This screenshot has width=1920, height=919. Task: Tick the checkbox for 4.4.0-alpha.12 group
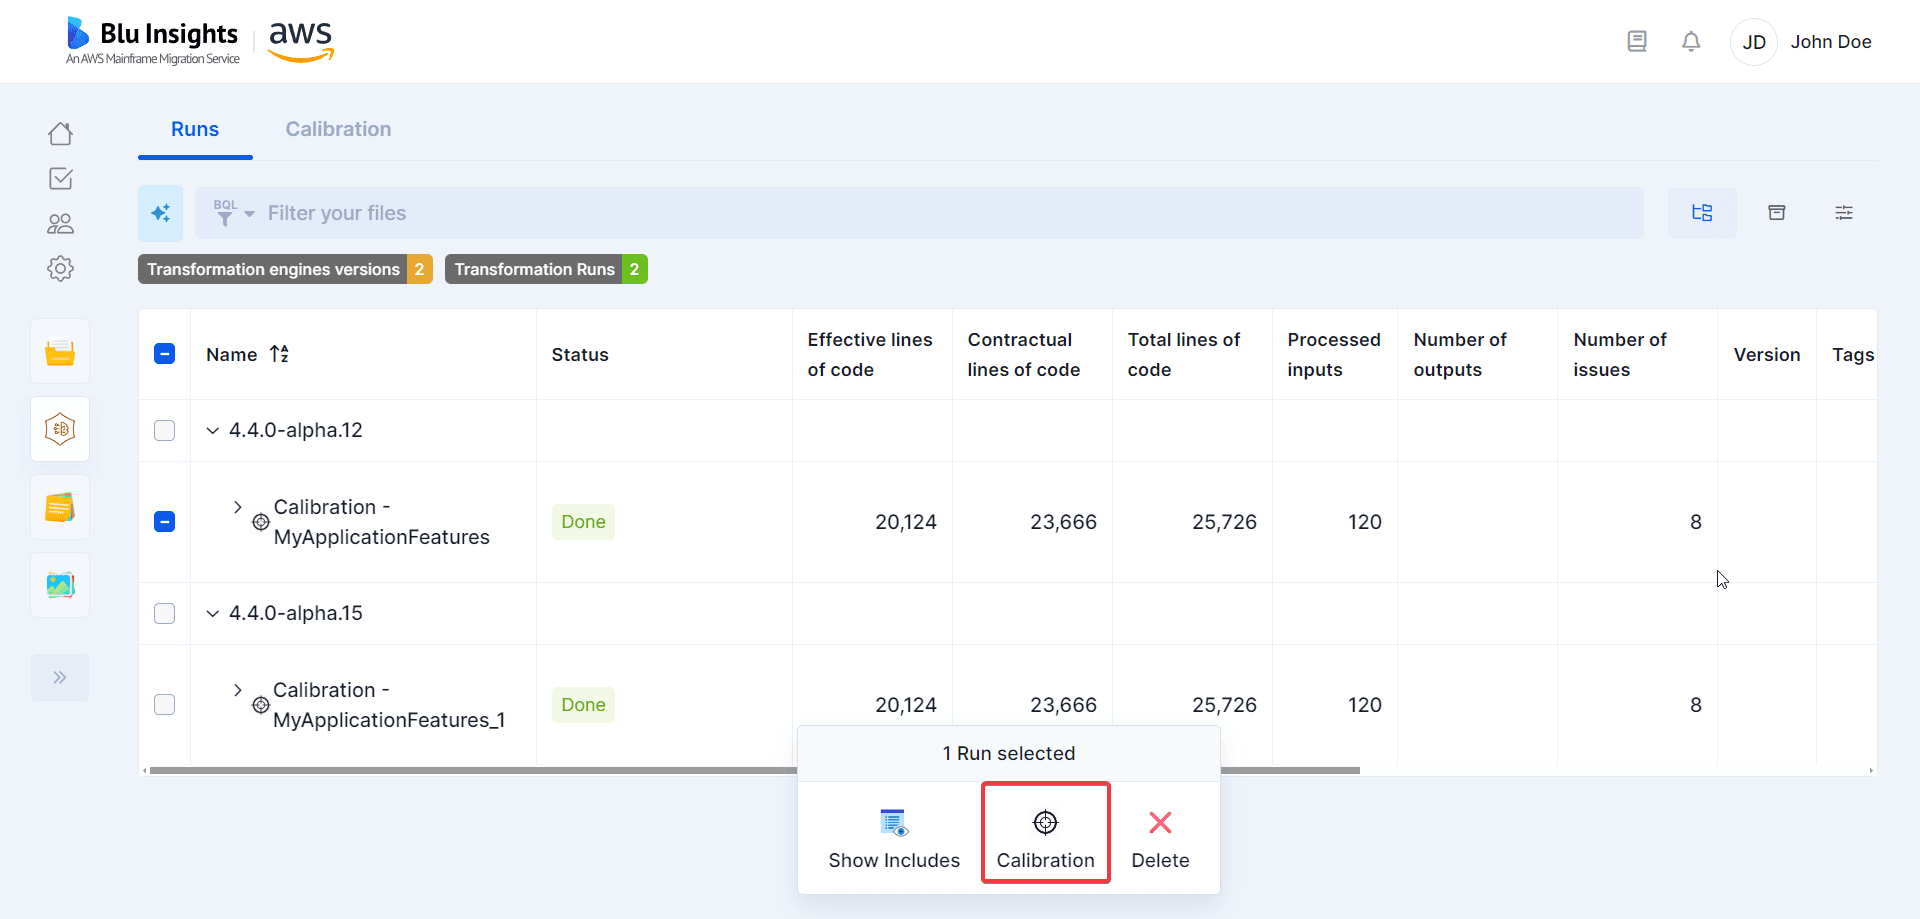click(x=165, y=430)
